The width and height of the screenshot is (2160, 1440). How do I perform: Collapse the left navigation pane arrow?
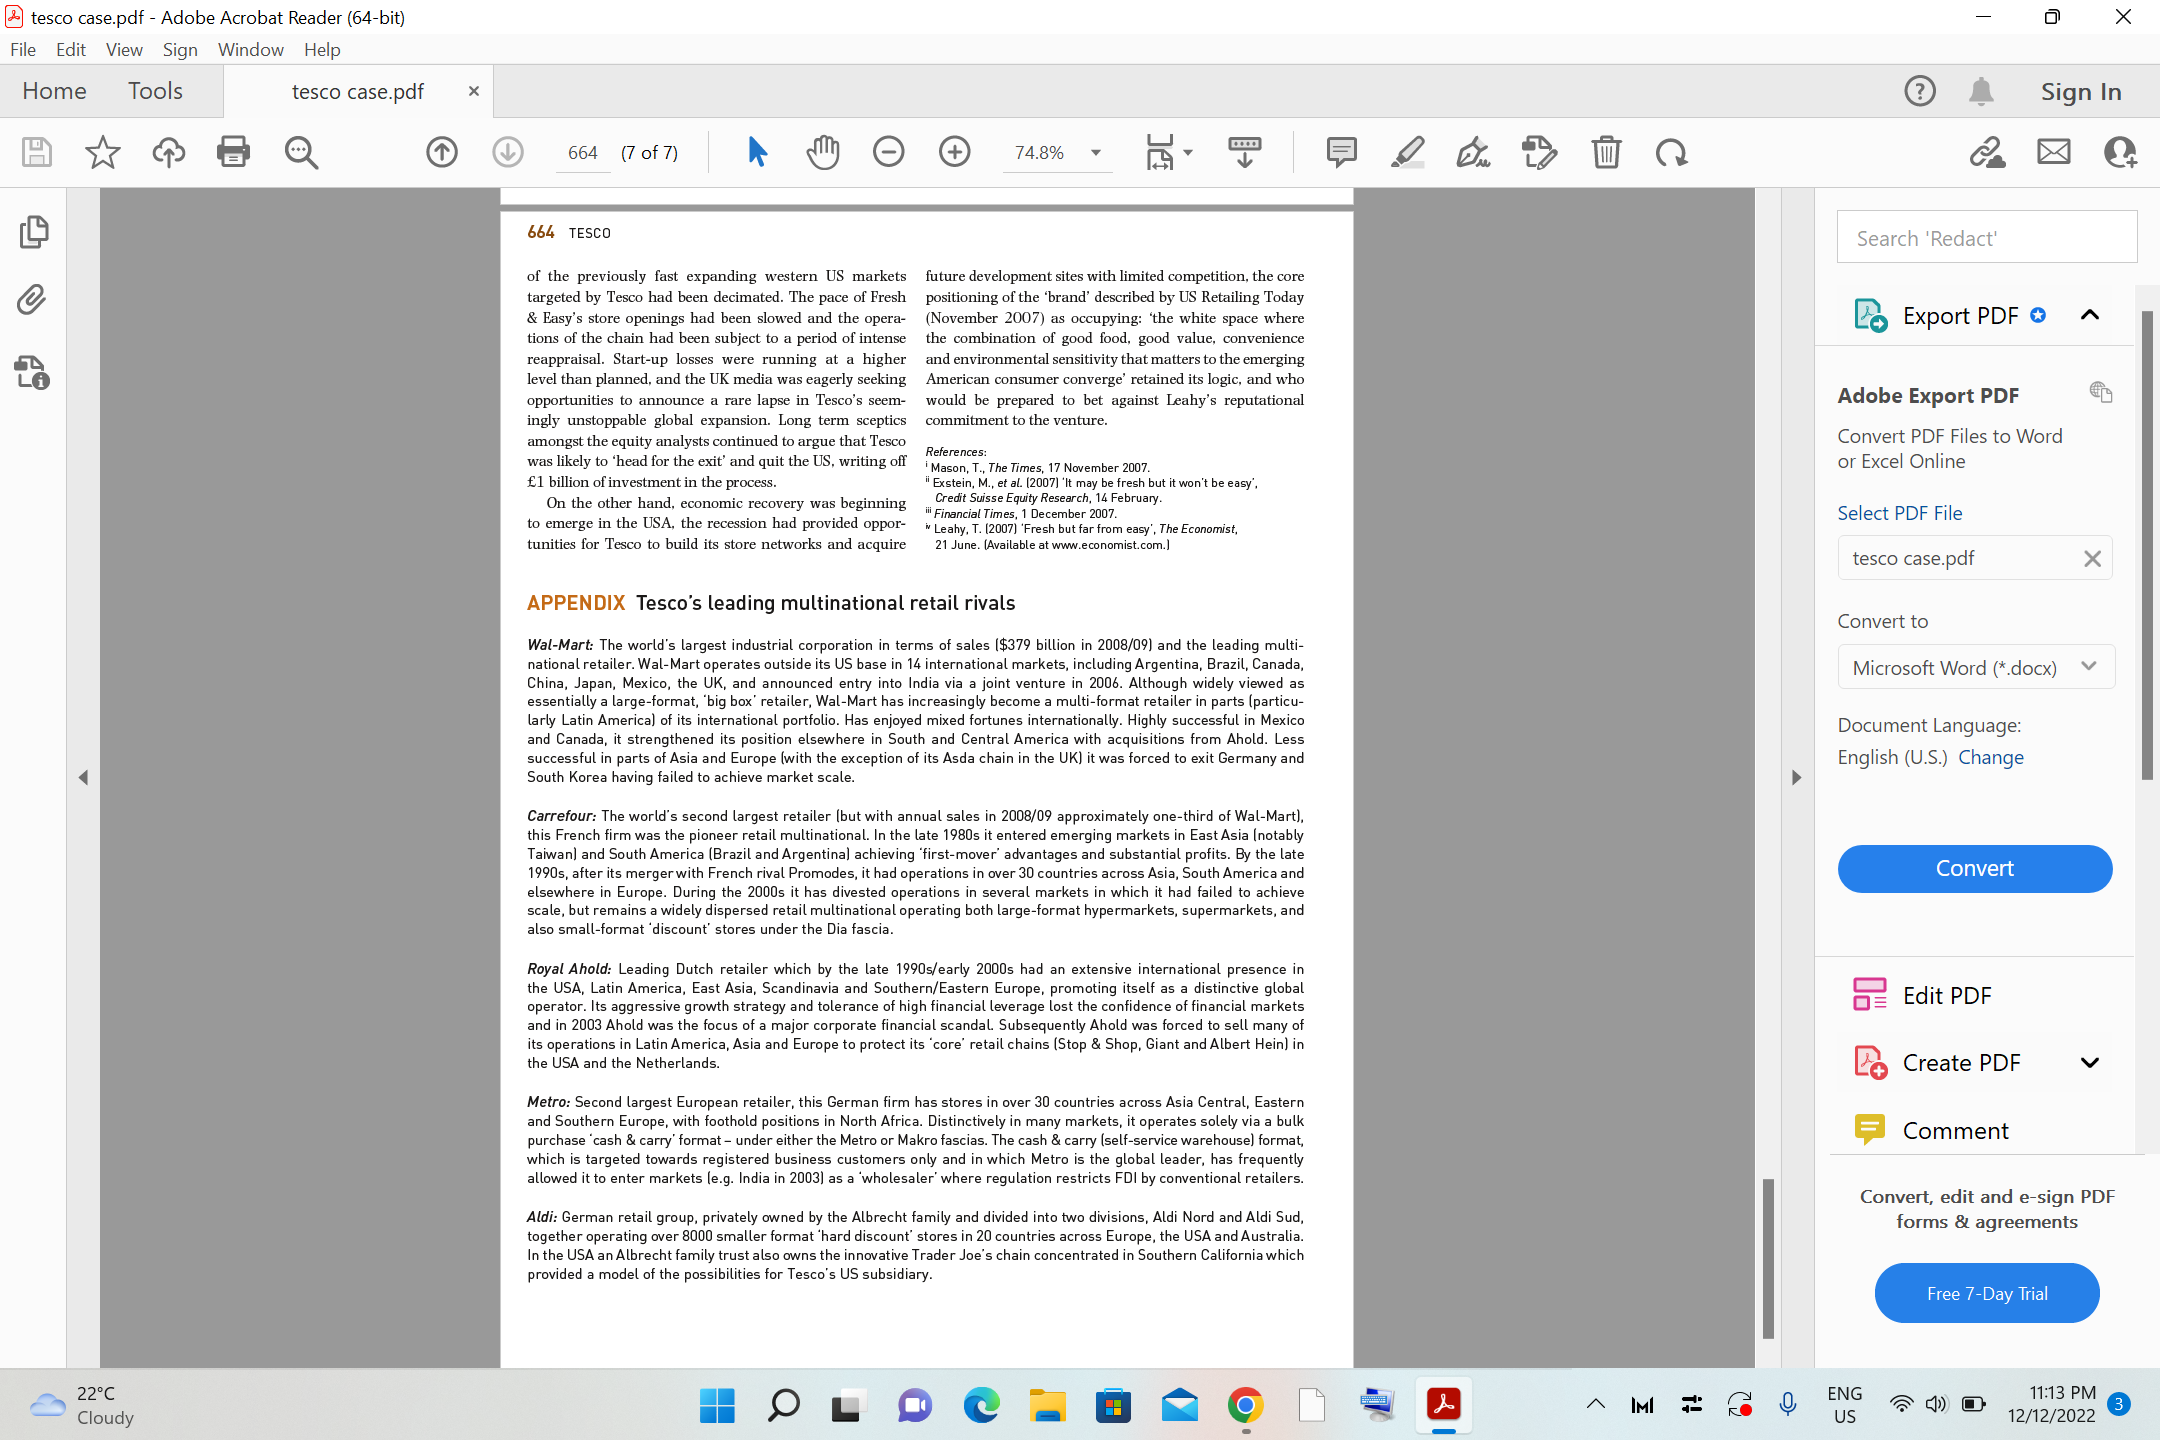point(83,777)
